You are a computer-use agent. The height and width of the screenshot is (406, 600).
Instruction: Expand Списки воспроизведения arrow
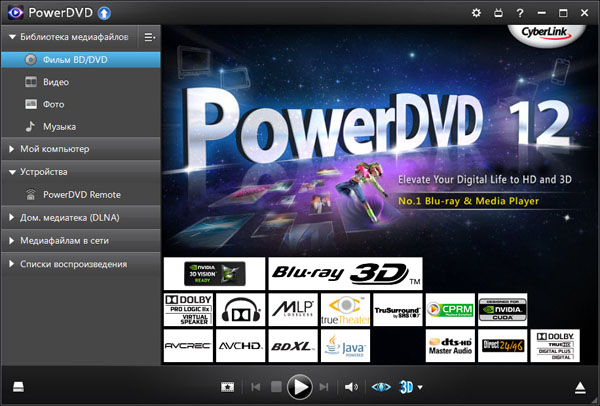pos(11,264)
